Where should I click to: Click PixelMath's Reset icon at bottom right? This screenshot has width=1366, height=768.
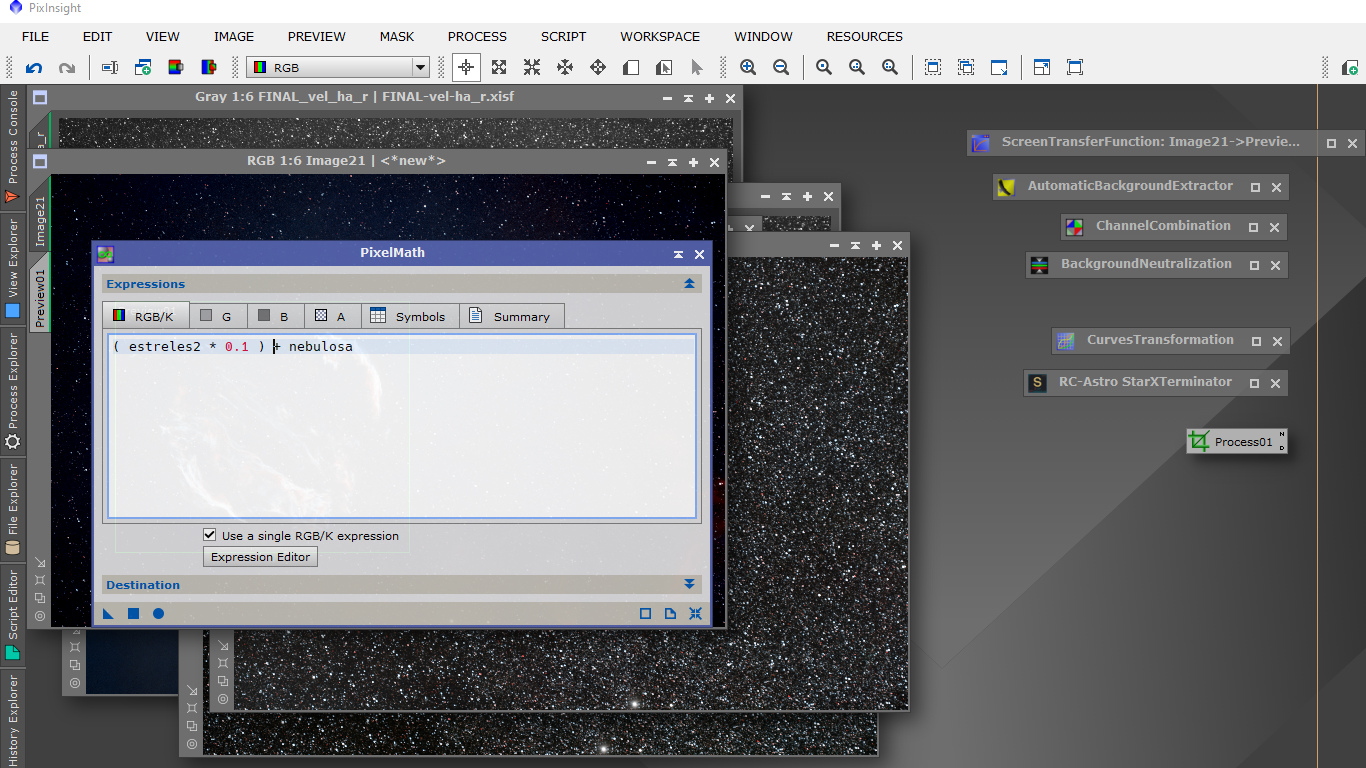pyautogui.click(x=695, y=613)
